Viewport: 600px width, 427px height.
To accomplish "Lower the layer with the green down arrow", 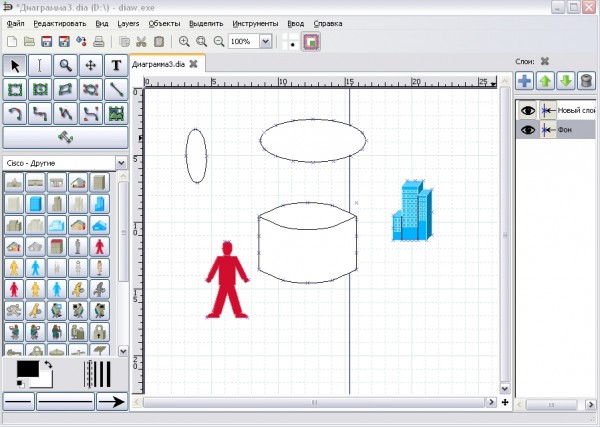I will point(566,81).
